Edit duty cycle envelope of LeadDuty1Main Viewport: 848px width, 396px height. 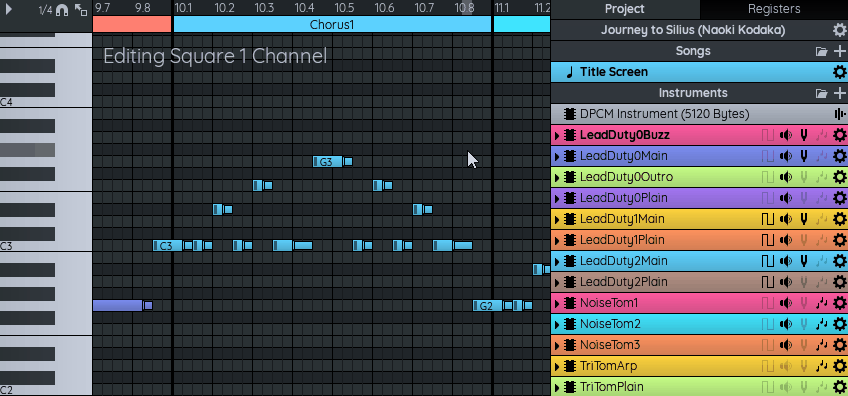768,219
